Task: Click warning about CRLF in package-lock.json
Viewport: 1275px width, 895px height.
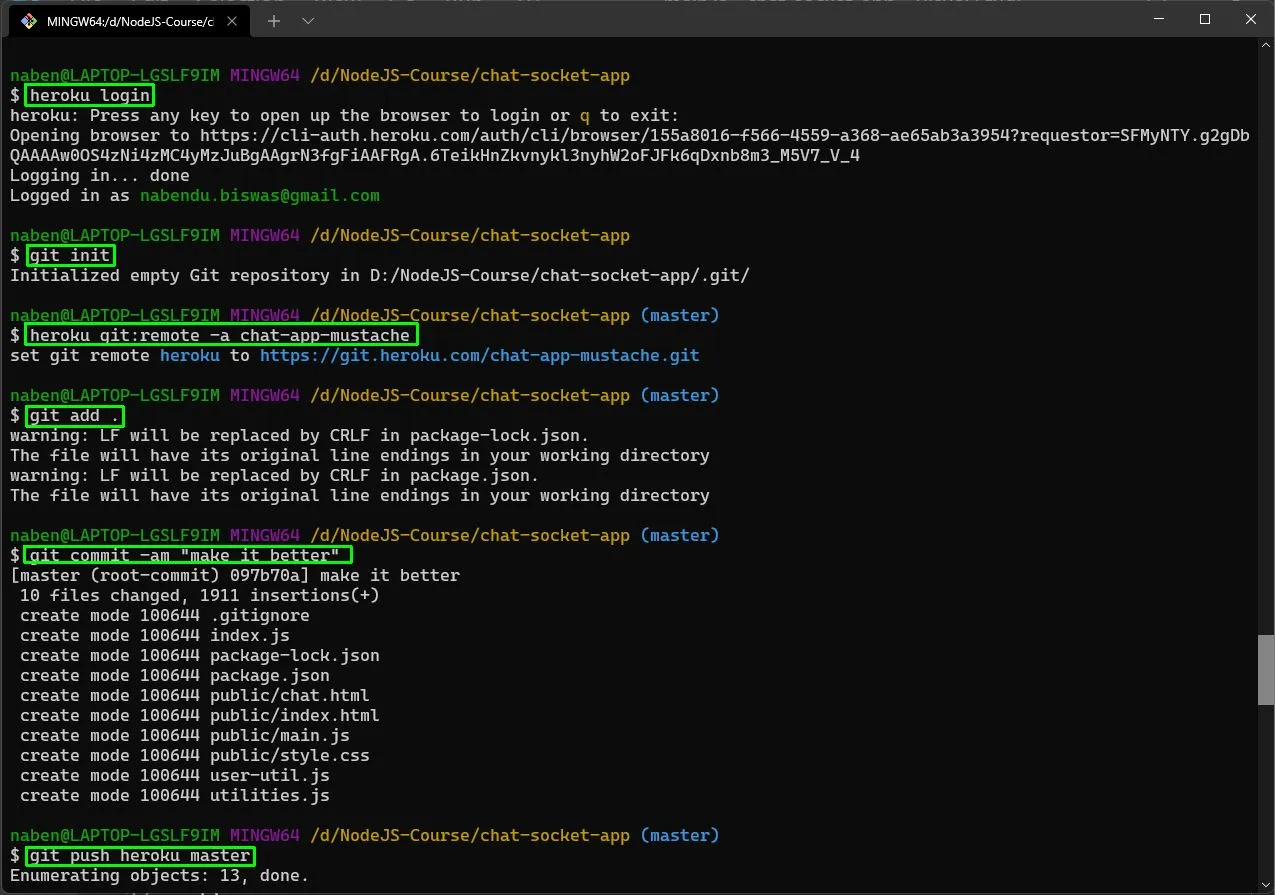Action: (300, 436)
